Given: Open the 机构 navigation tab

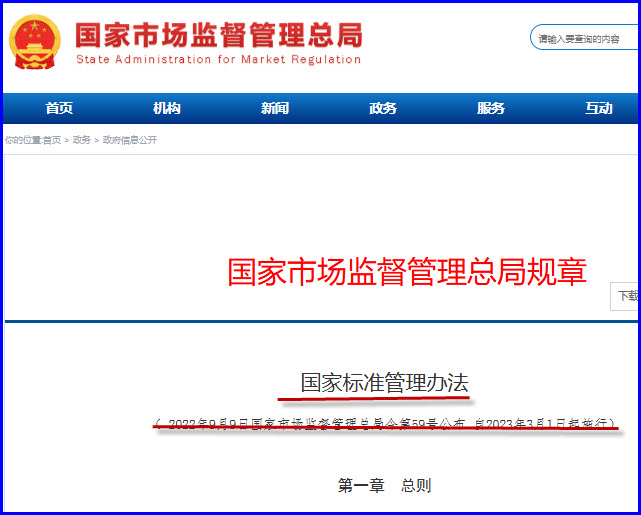Looking at the screenshot, I should click(x=167, y=108).
